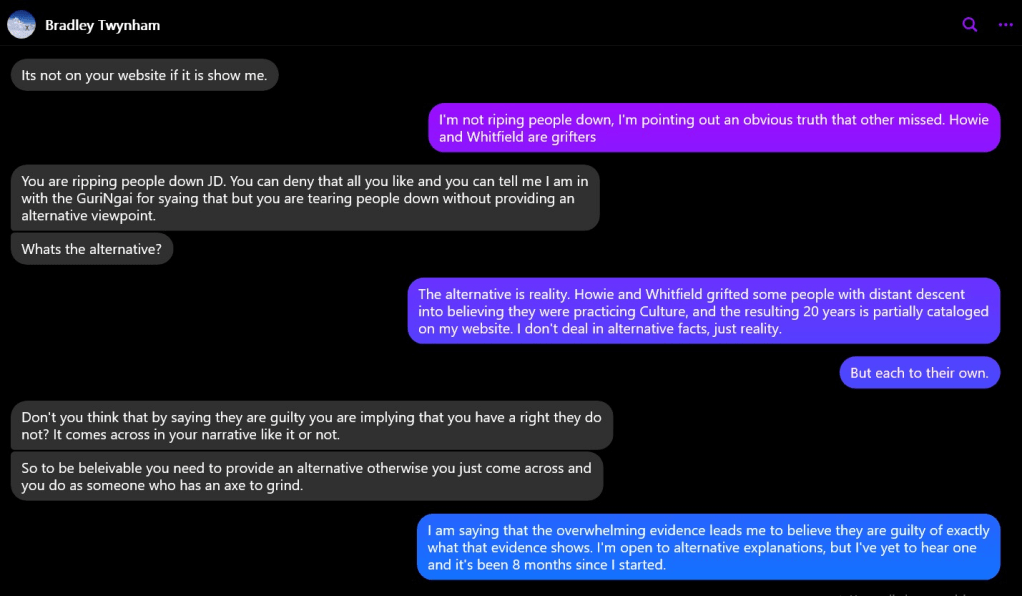Viewport: 1022px width, 596px height.
Task: Select the 'Its not on your website' message
Action: (x=144, y=75)
